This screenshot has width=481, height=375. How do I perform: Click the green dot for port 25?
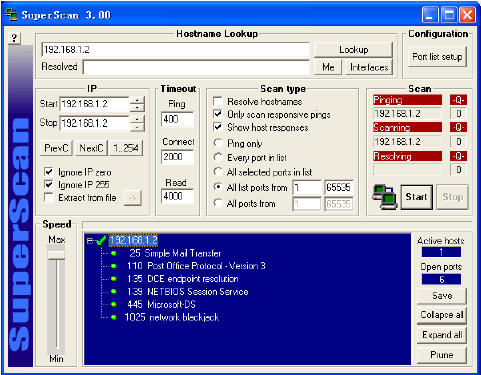click(x=114, y=253)
